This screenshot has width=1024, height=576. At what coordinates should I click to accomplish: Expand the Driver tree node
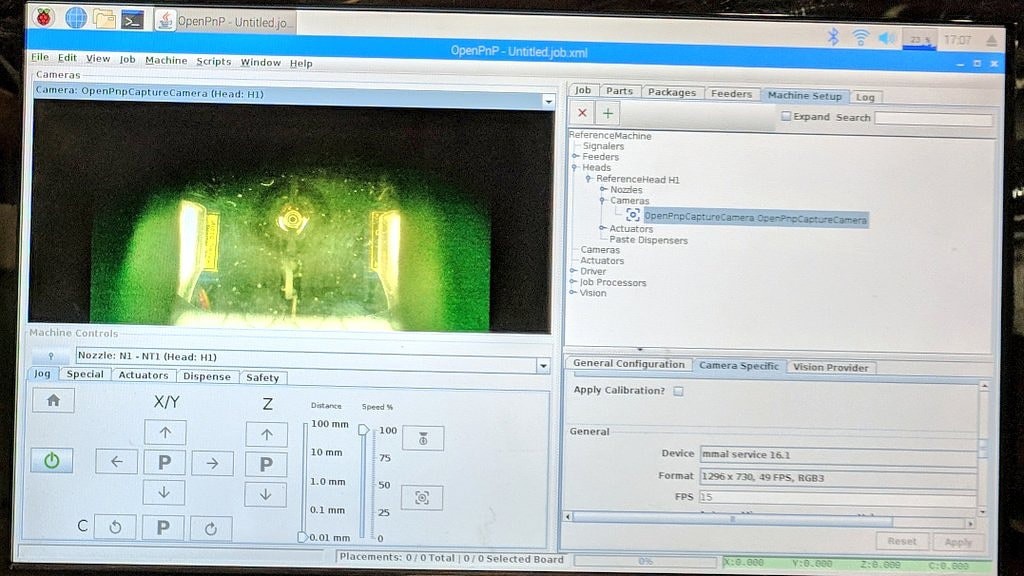[573, 270]
